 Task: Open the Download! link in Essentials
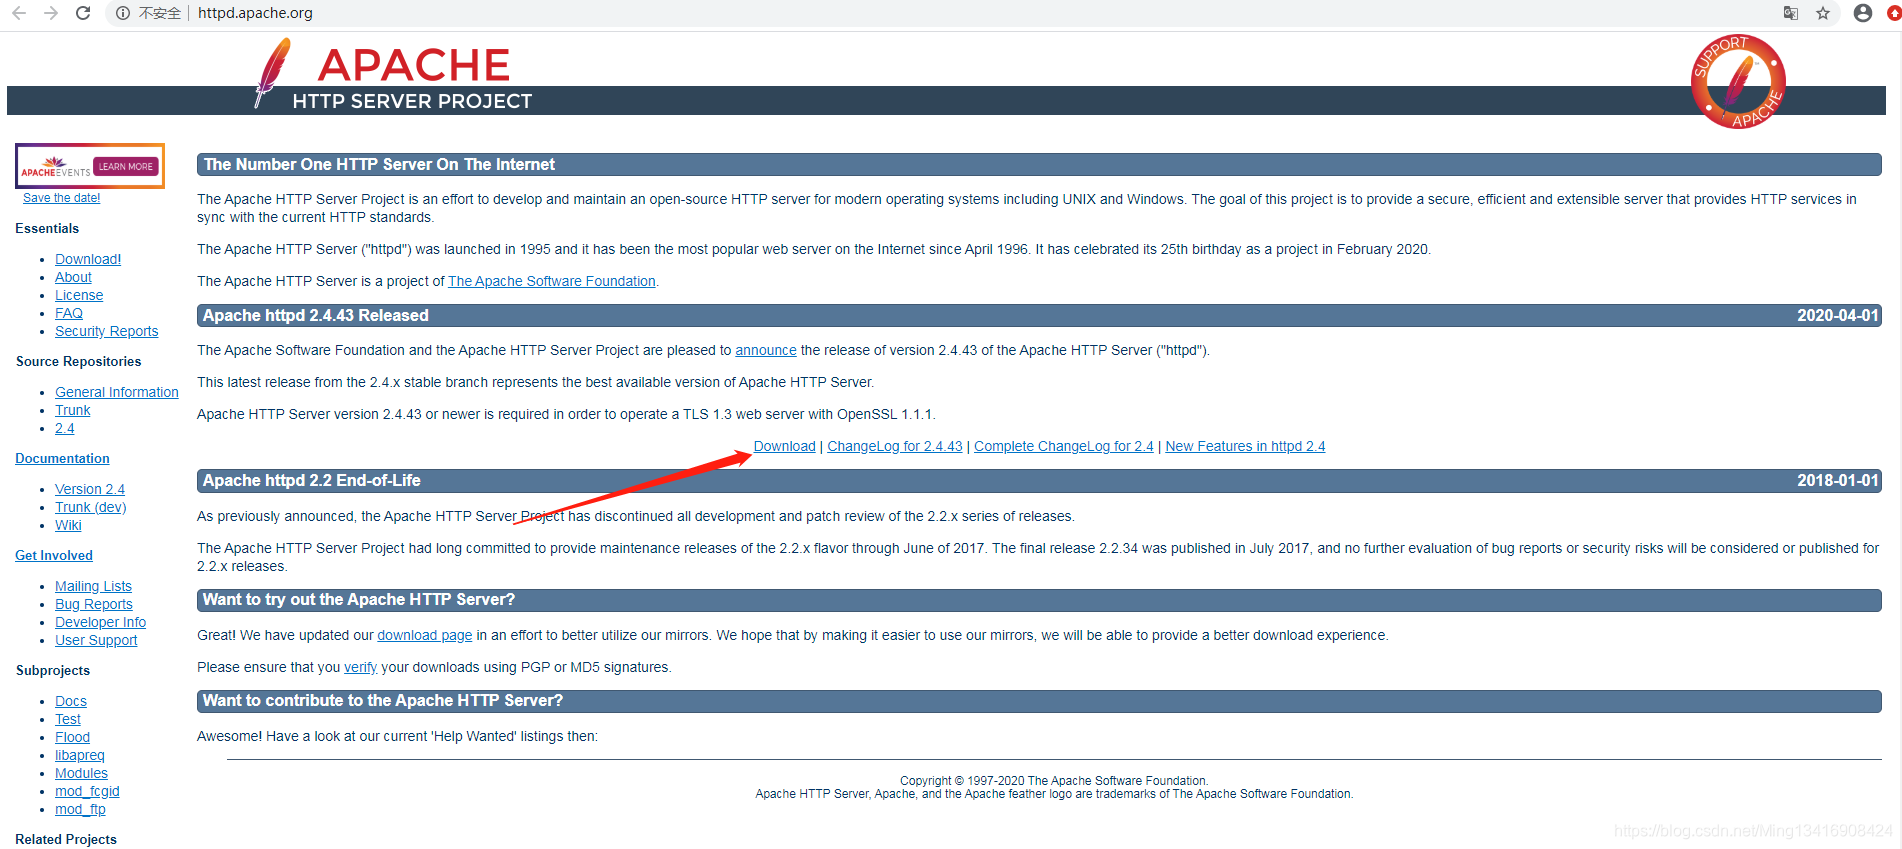click(88, 259)
